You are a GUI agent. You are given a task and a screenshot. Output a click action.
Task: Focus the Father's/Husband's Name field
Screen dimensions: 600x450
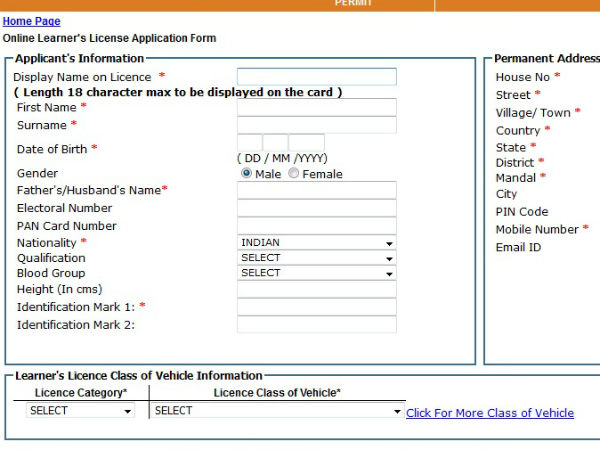click(316, 190)
